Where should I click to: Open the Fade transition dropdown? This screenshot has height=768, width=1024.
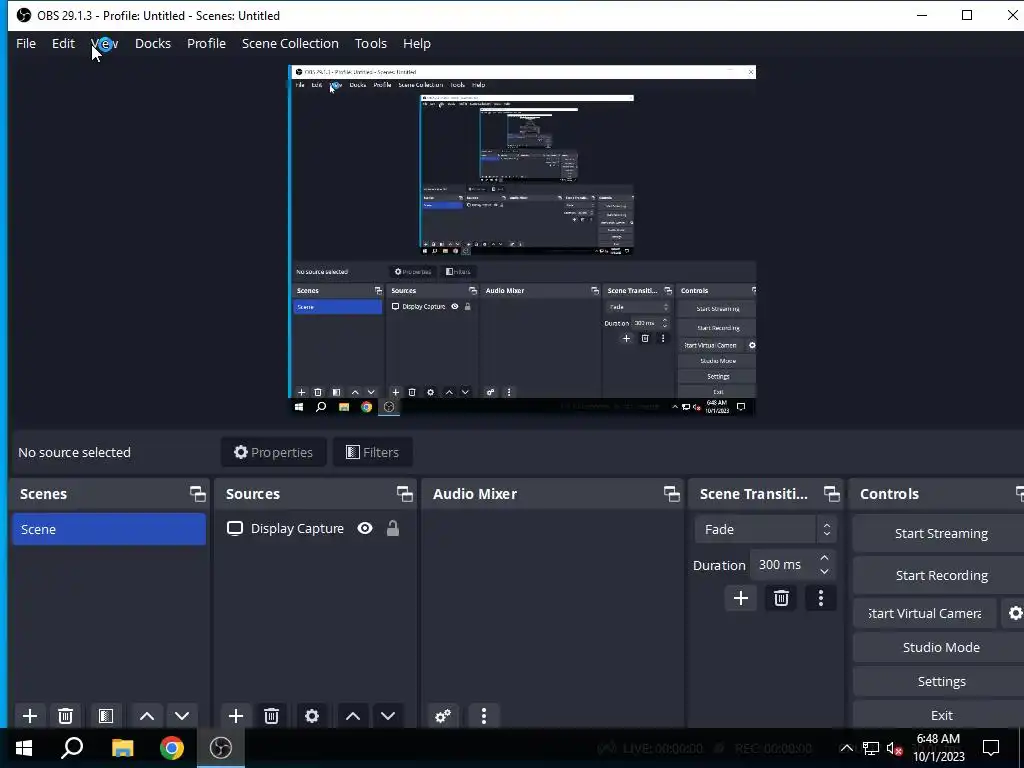point(765,529)
